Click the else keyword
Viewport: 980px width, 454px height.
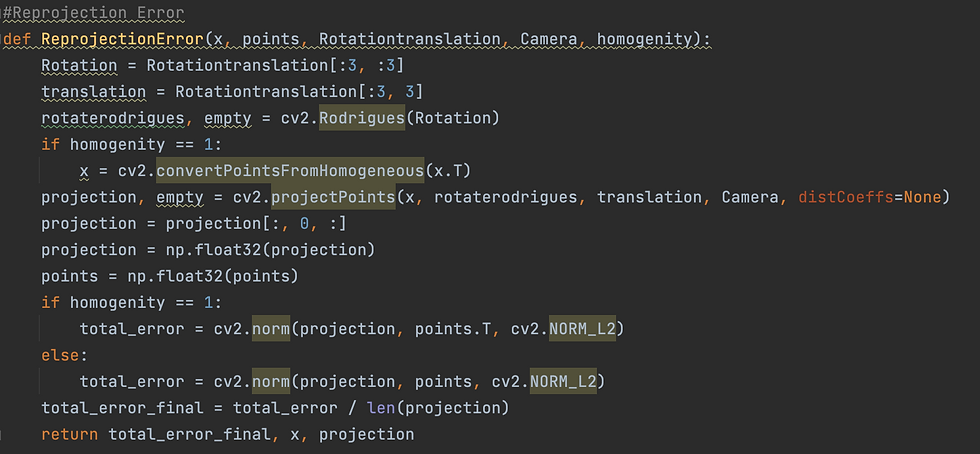(x=61, y=355)
